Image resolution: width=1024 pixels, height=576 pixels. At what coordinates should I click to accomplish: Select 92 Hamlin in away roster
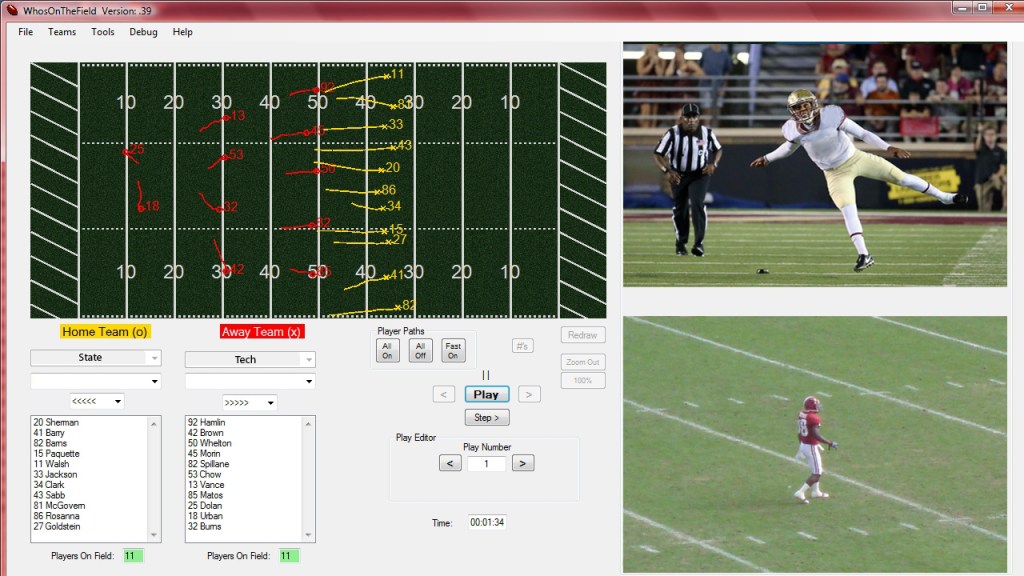206,422
